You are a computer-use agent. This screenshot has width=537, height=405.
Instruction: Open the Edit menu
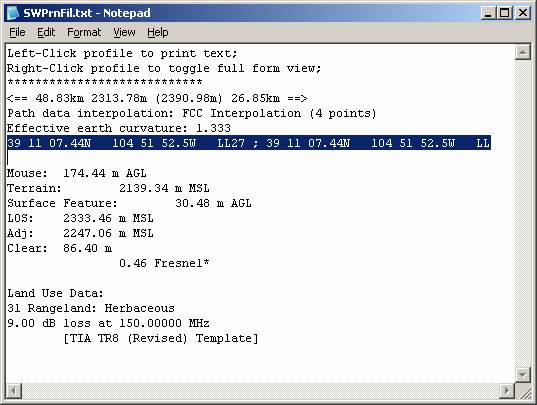(46, 33)
